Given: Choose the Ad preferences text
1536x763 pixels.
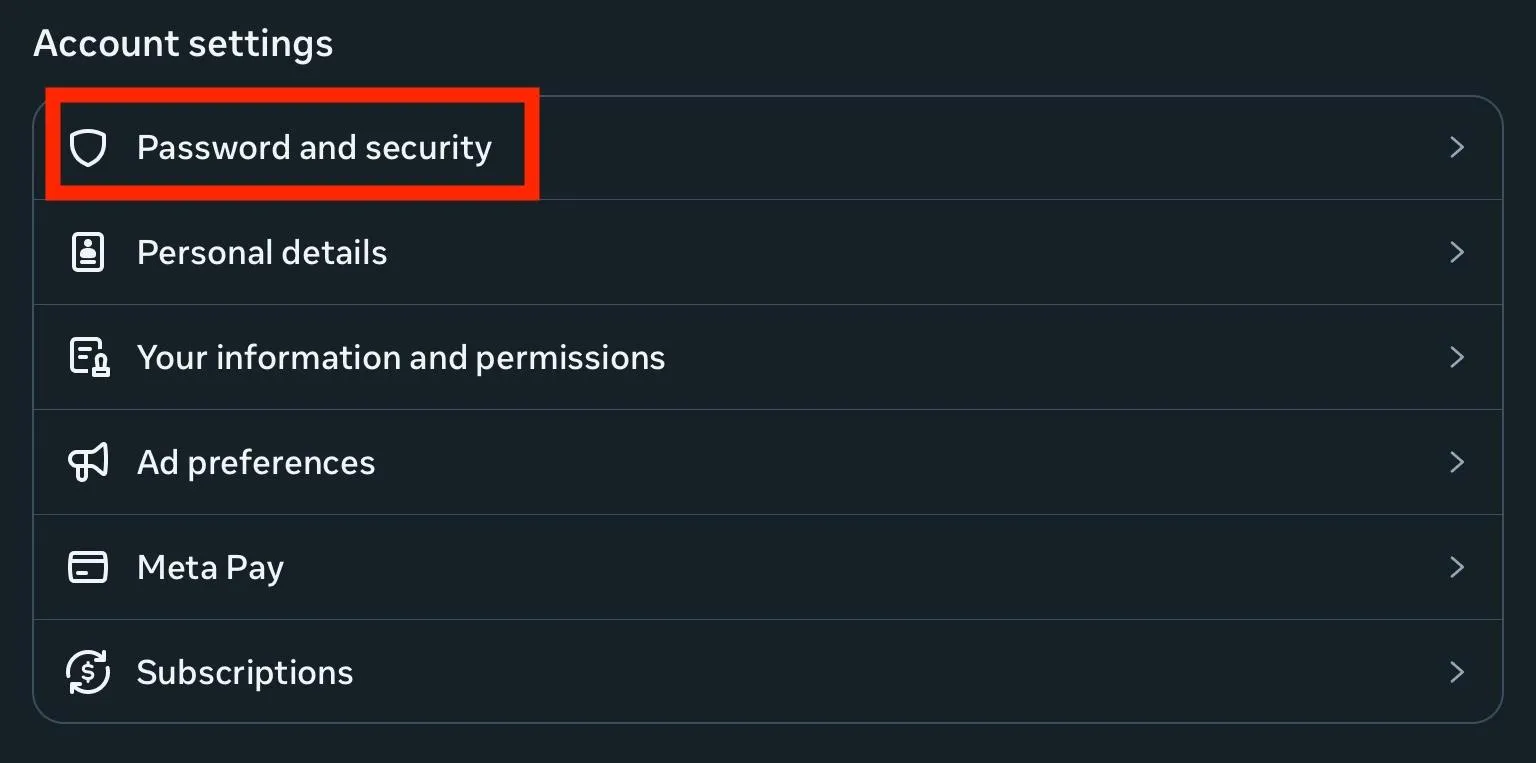Looking at the screenshot, I should click(x=256, y=462).
